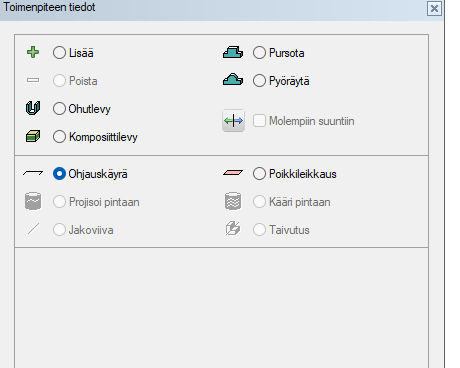This screenshot has height=368, width=460.
Task: Select the Taivutus radio button
Action: coord(259,230)
